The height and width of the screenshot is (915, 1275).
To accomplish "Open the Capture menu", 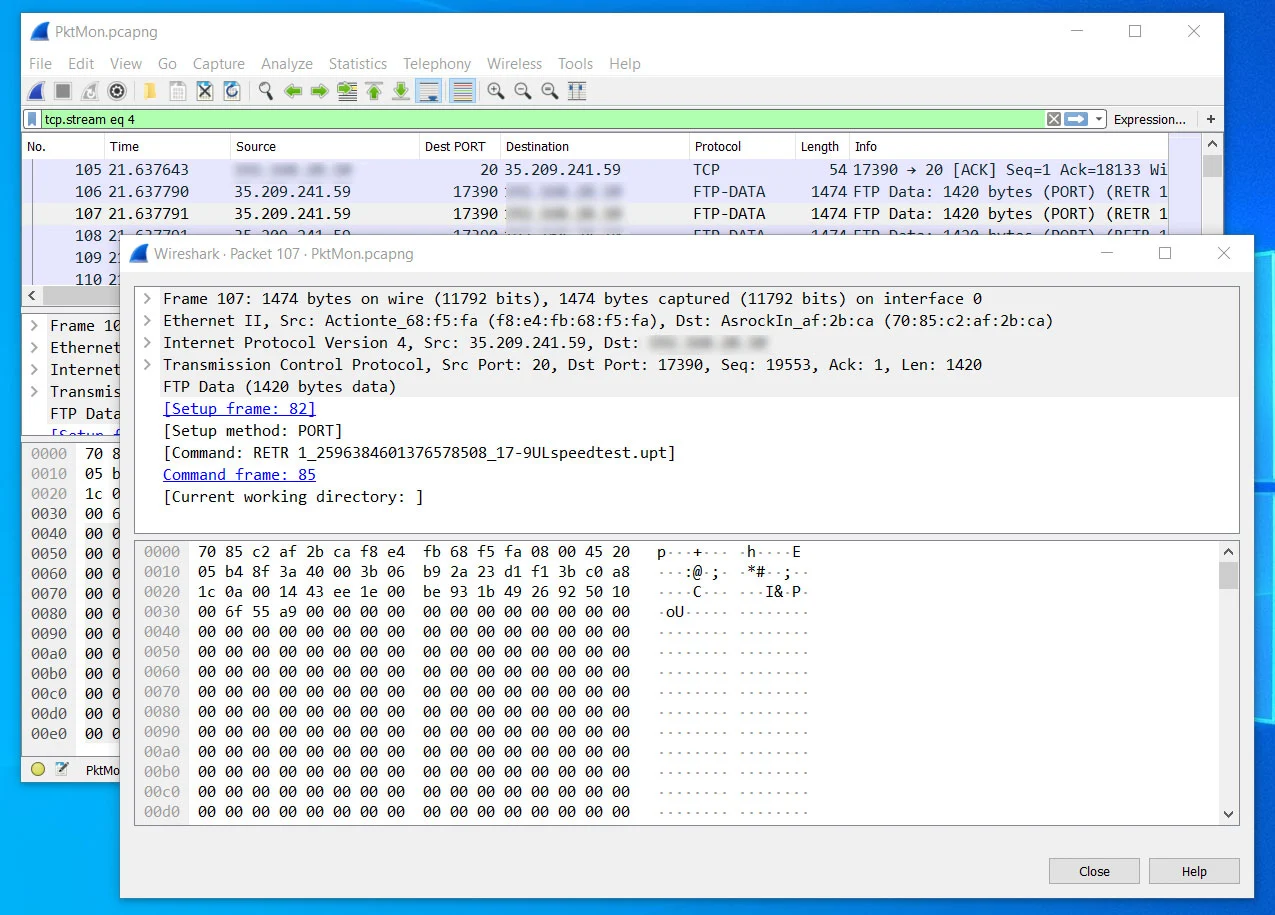I will tap(218, 64).
